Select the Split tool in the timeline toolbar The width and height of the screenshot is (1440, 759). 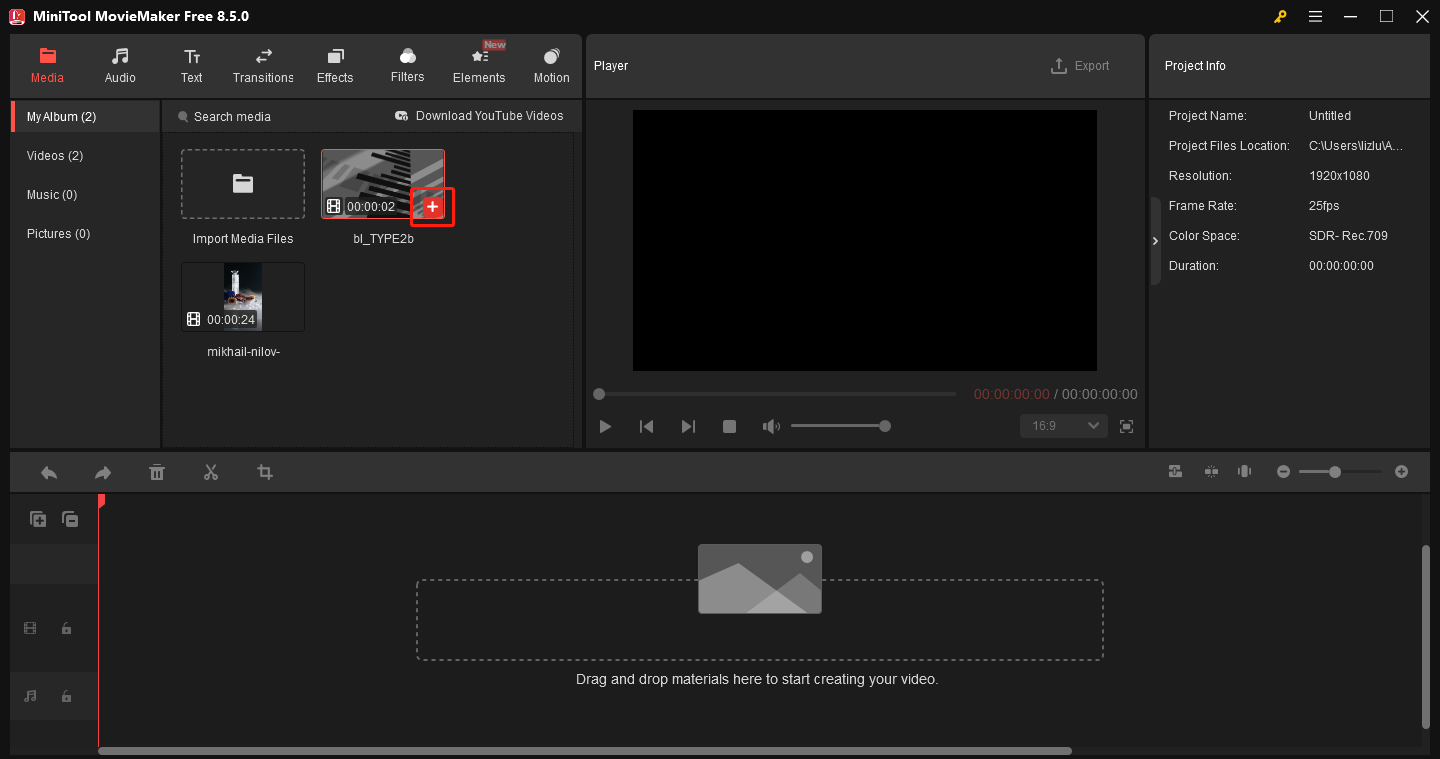tap(211, 471)
